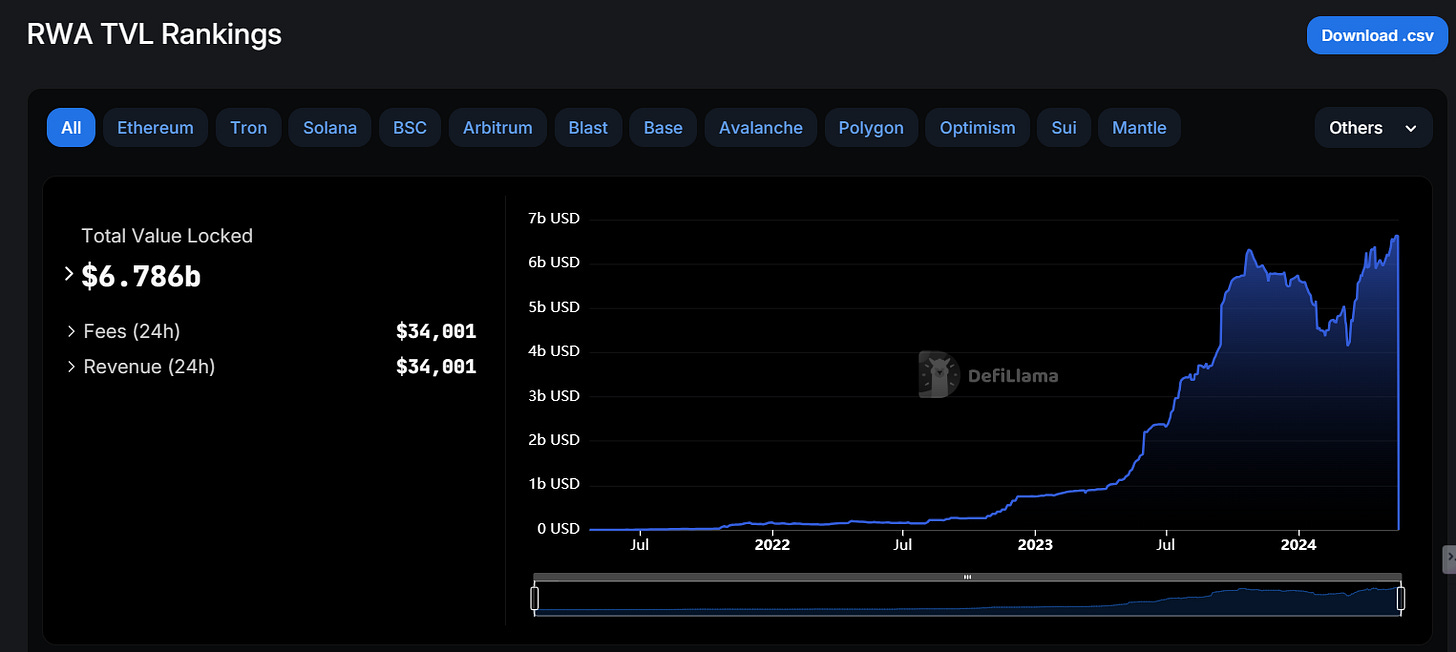Filter rankings by Tron
The width and height of the screenshot is (1456, 652).
(248, 128)
